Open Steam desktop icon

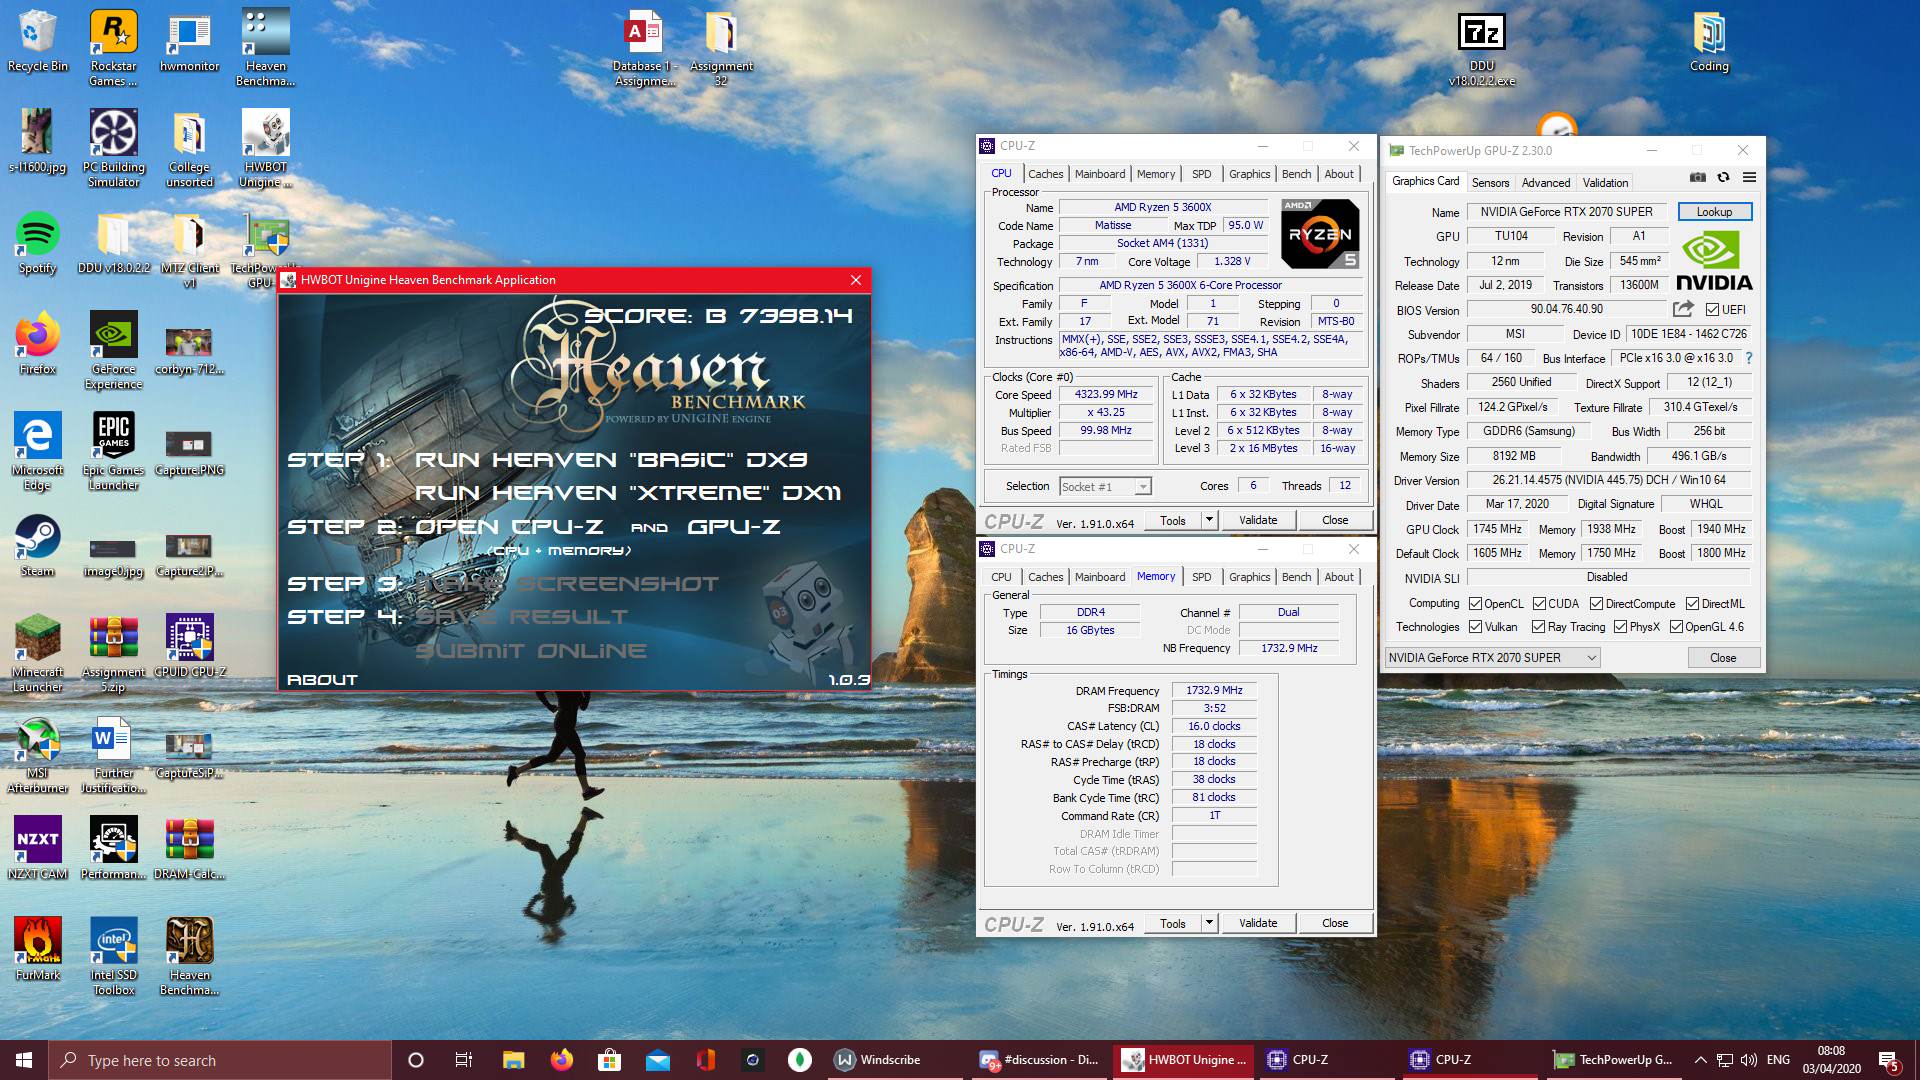[37, 546]
